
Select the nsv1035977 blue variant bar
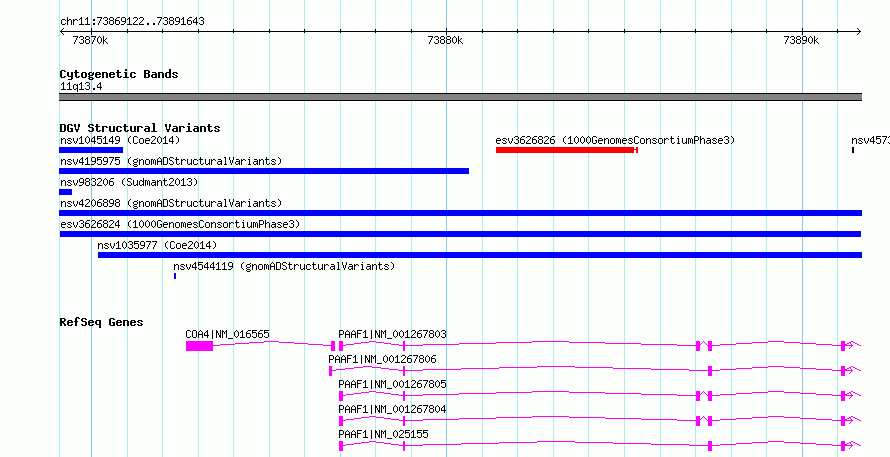tap(480, 255)
